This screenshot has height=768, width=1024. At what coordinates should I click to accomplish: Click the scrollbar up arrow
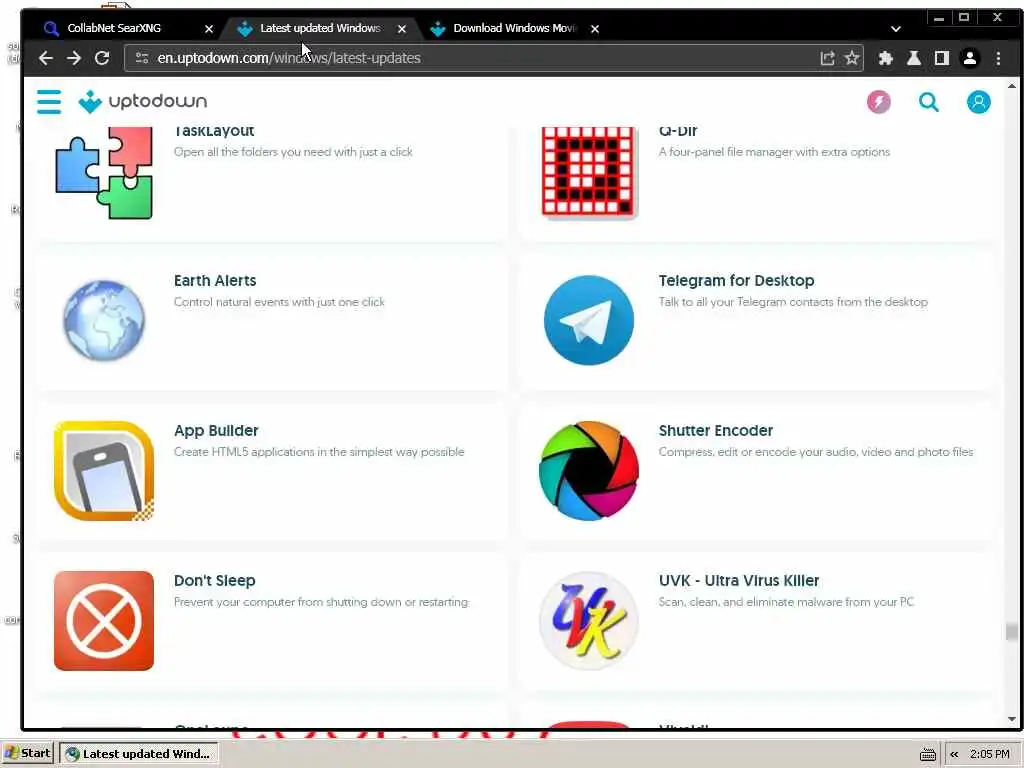pyautogui.click(x=1012, y=86)
